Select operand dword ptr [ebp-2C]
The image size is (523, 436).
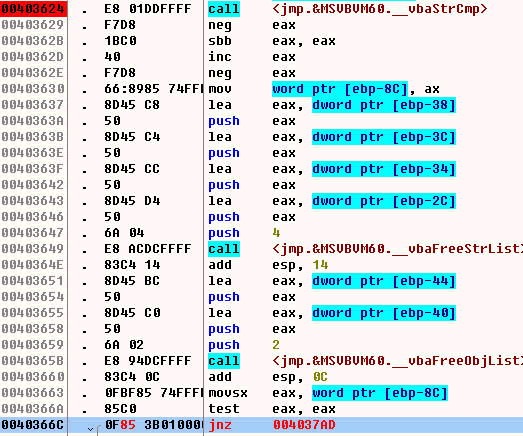pos(384,201)
